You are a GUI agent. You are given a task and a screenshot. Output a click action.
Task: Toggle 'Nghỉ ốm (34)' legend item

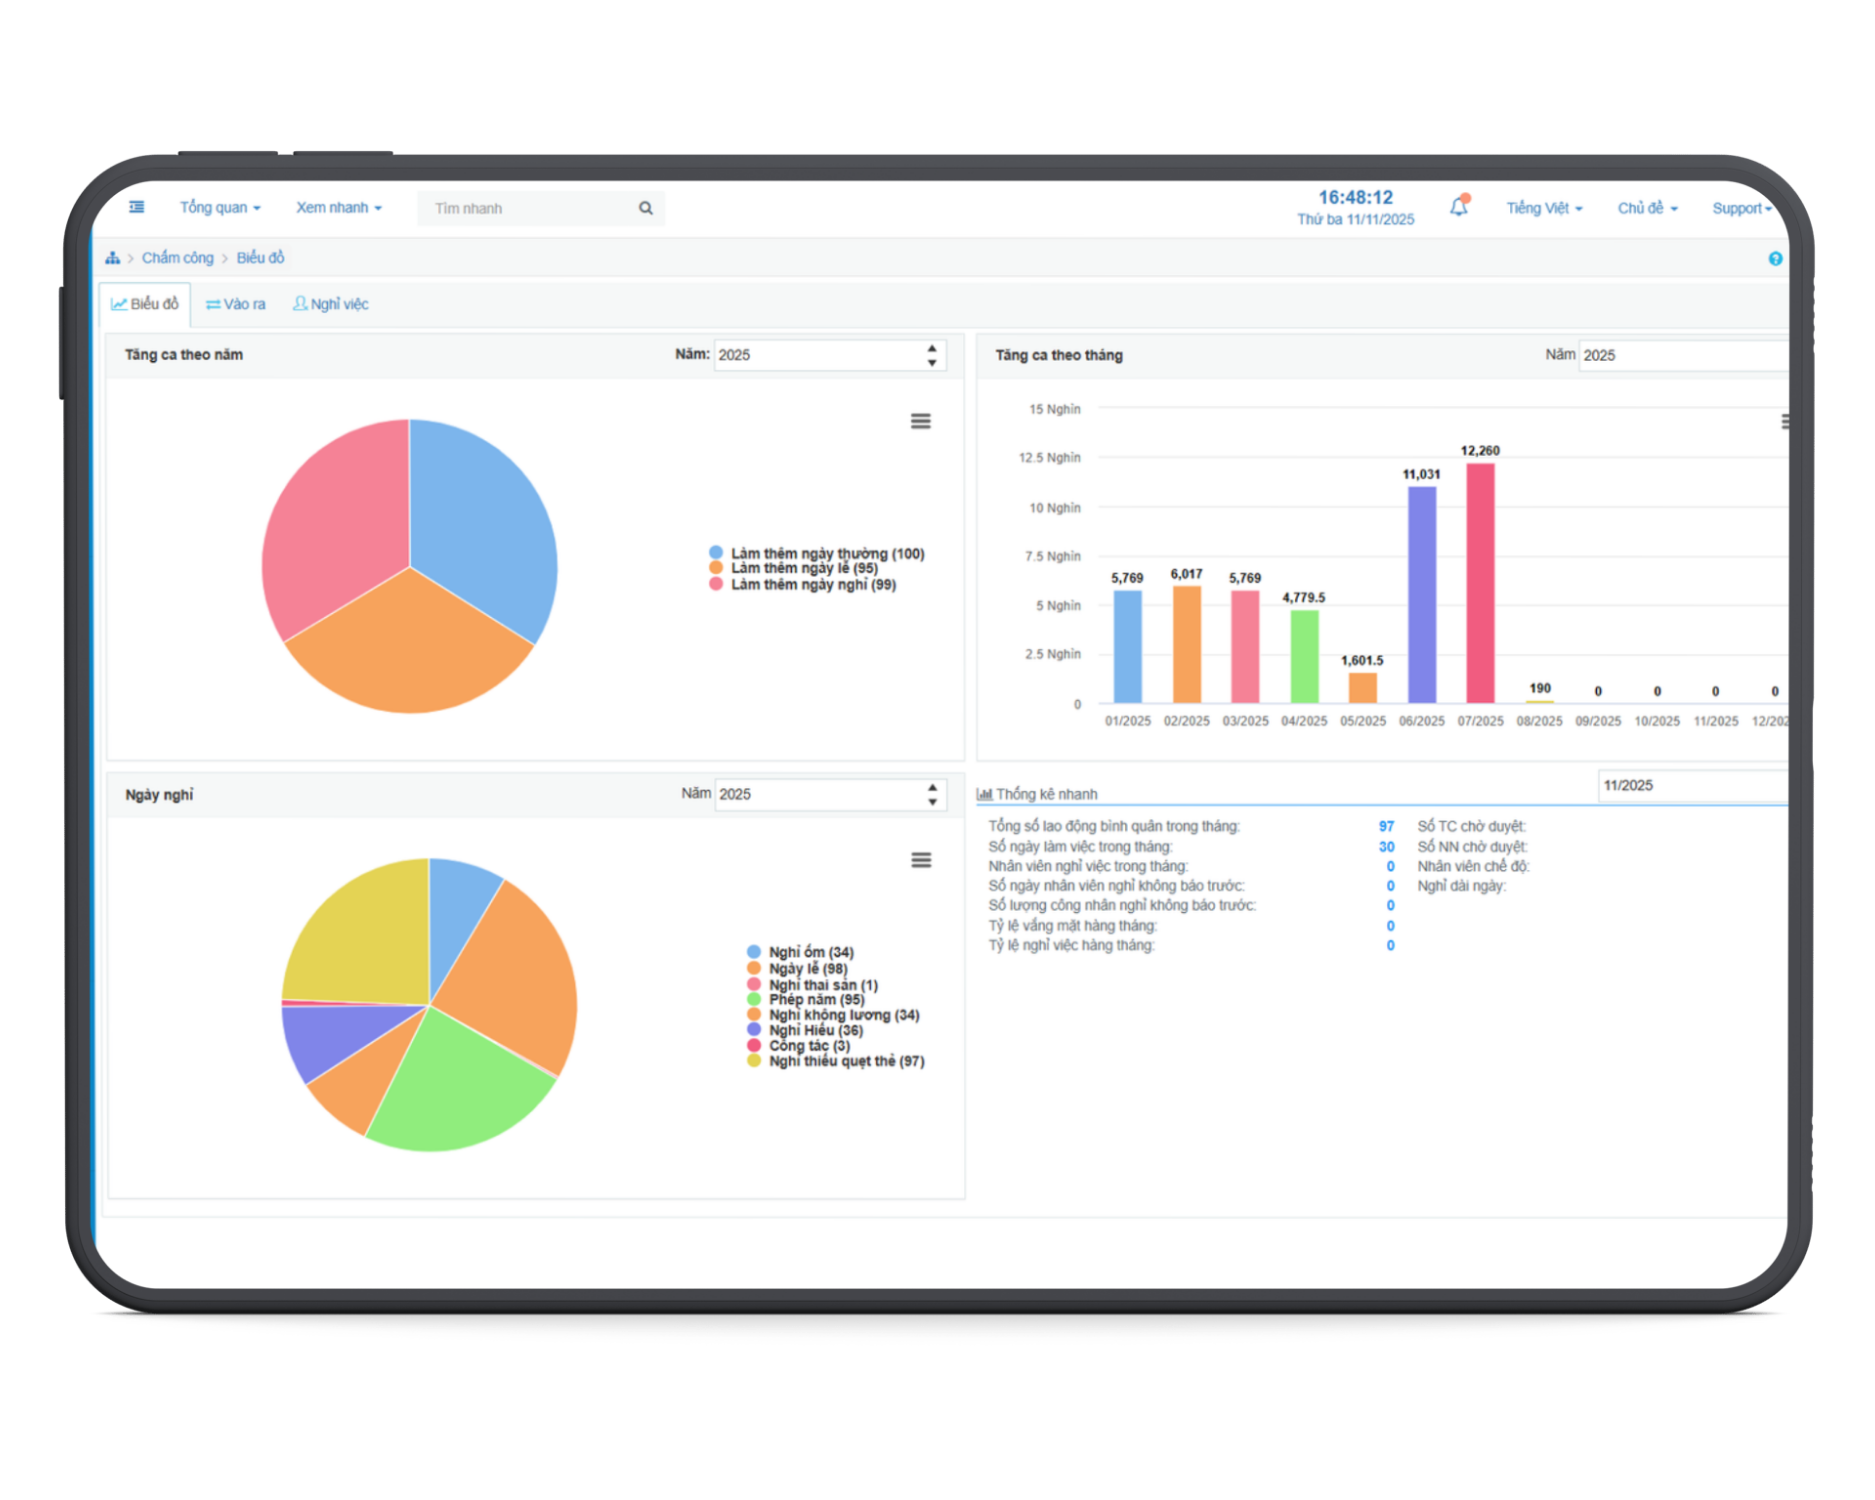810,952
